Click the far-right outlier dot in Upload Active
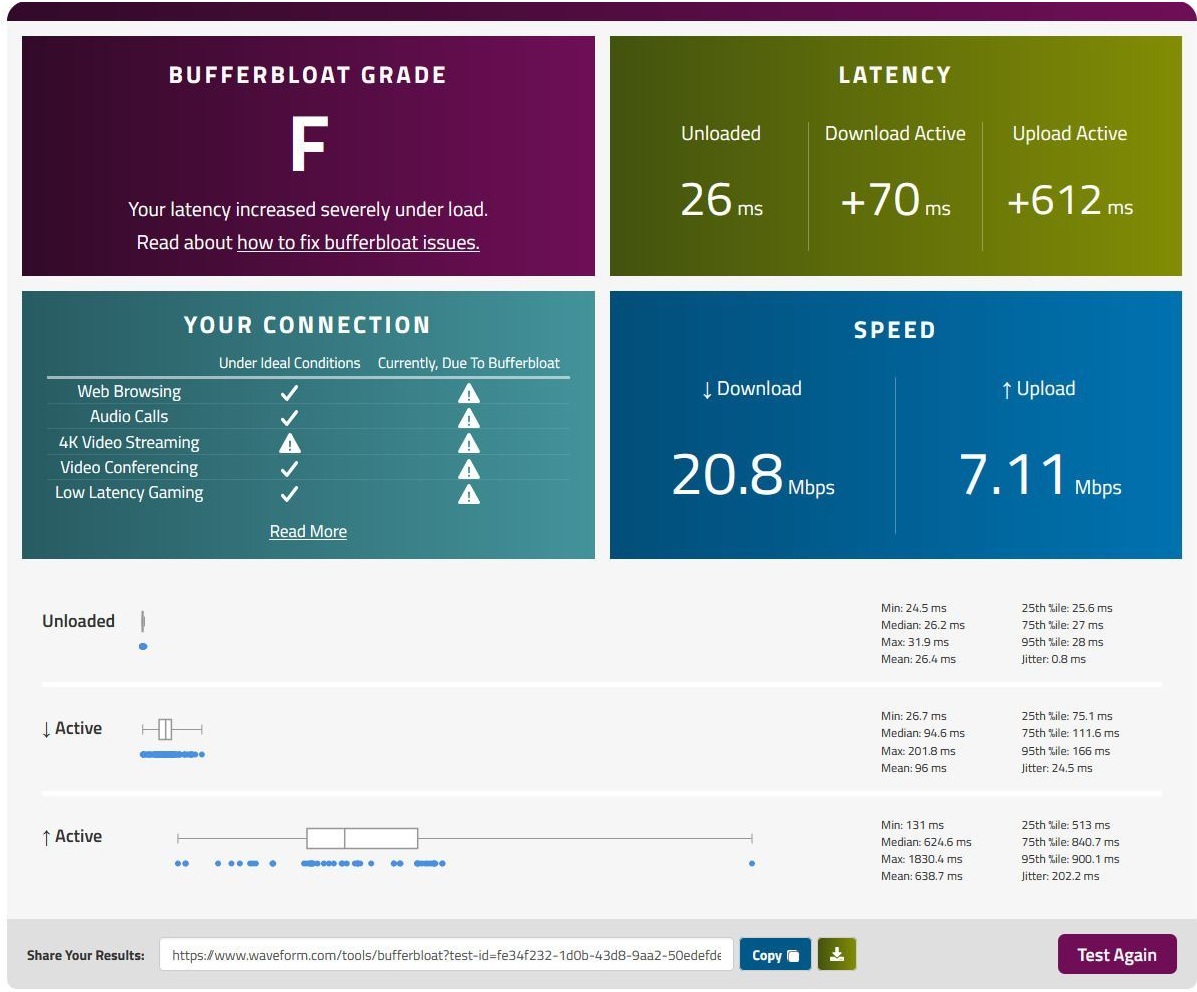This screenshot has height=992, width=1197. tap(752, 863)
